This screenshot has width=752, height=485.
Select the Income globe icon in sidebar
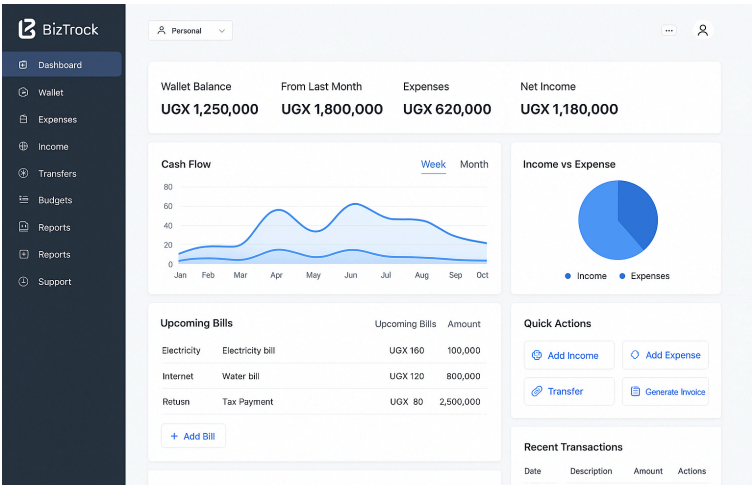coord(23,146)
